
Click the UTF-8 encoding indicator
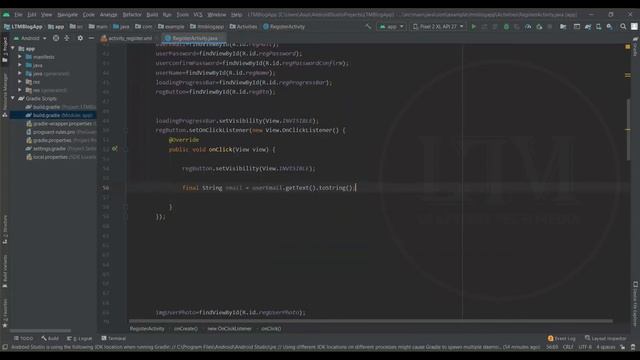585,347
